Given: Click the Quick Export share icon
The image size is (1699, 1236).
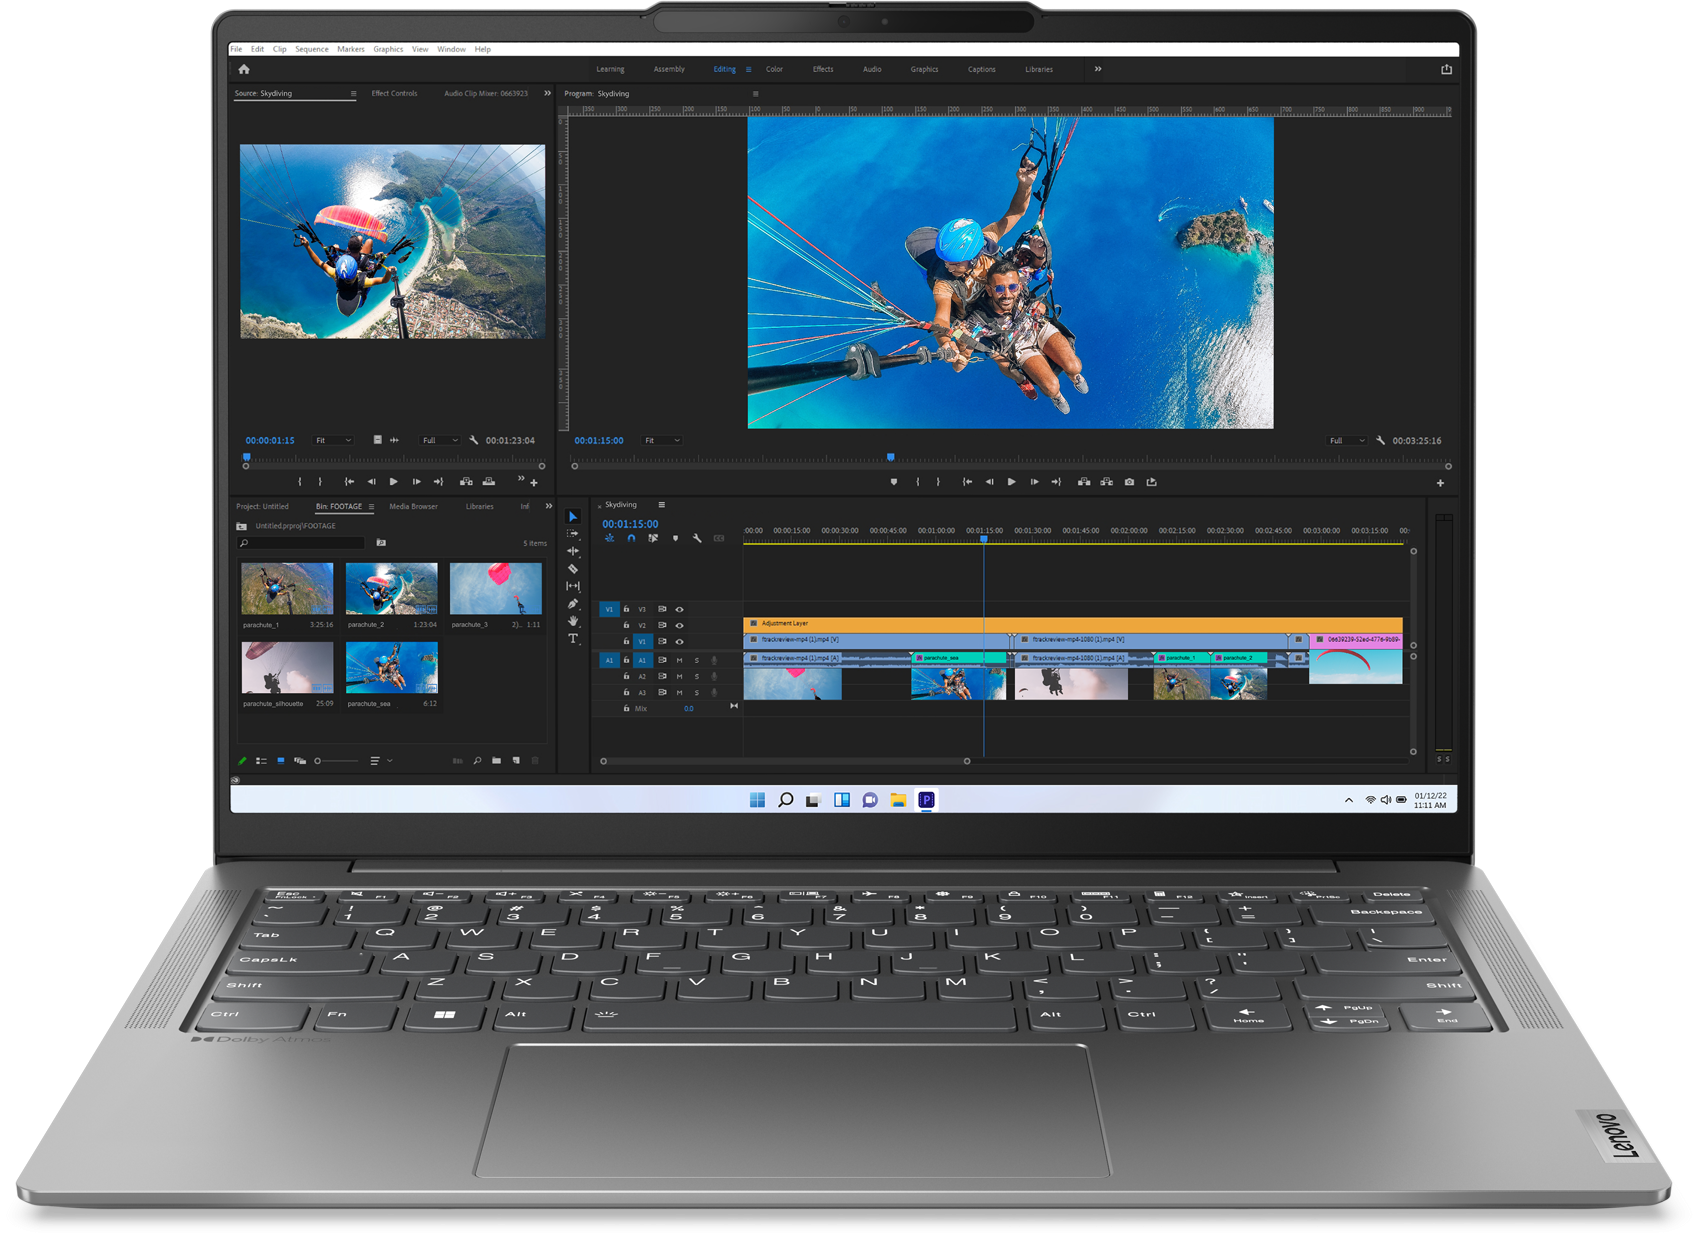Looking at the screenshot, I should click(1446, 69).
